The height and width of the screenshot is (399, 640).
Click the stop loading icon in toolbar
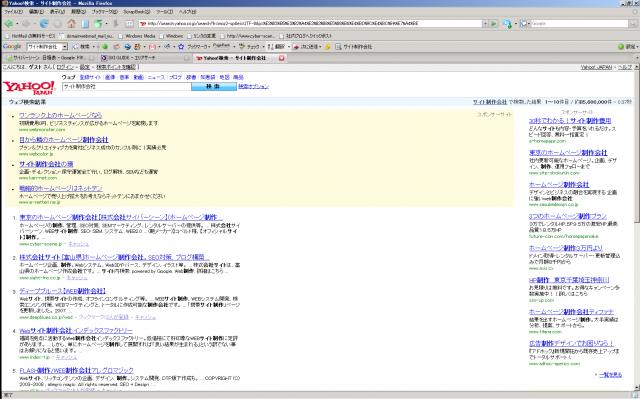point(58,24)
